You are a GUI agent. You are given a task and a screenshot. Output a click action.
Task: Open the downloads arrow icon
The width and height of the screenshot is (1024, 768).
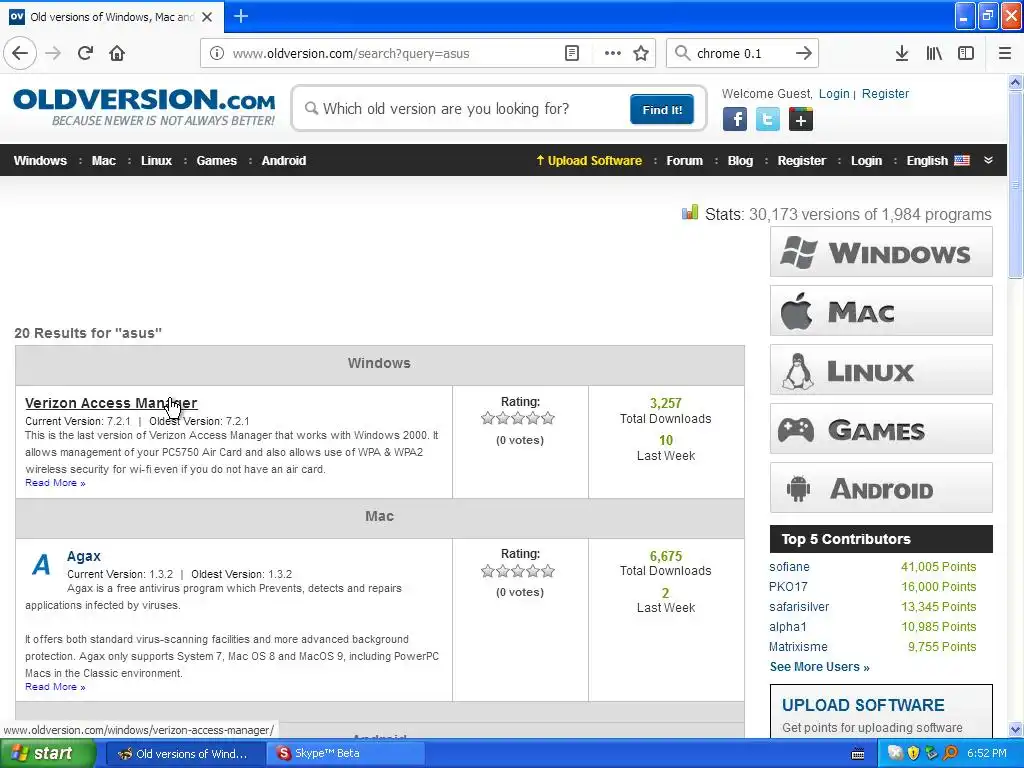click(902, 54)
